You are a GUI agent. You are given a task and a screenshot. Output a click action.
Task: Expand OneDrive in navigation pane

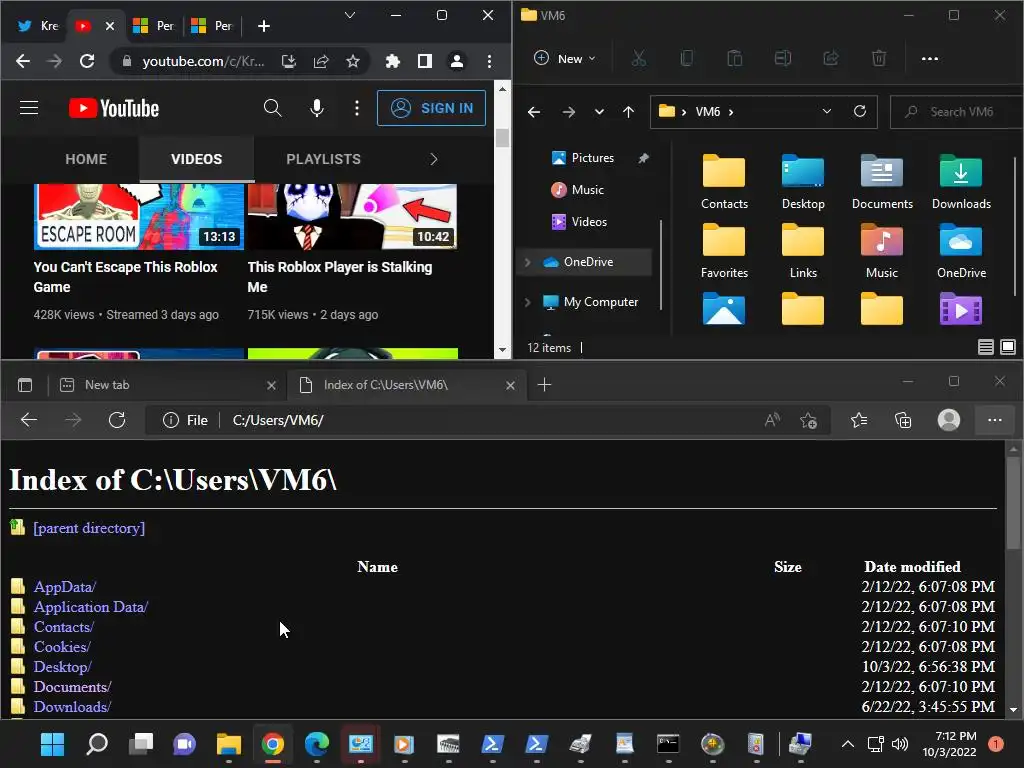tap(528, 263)
